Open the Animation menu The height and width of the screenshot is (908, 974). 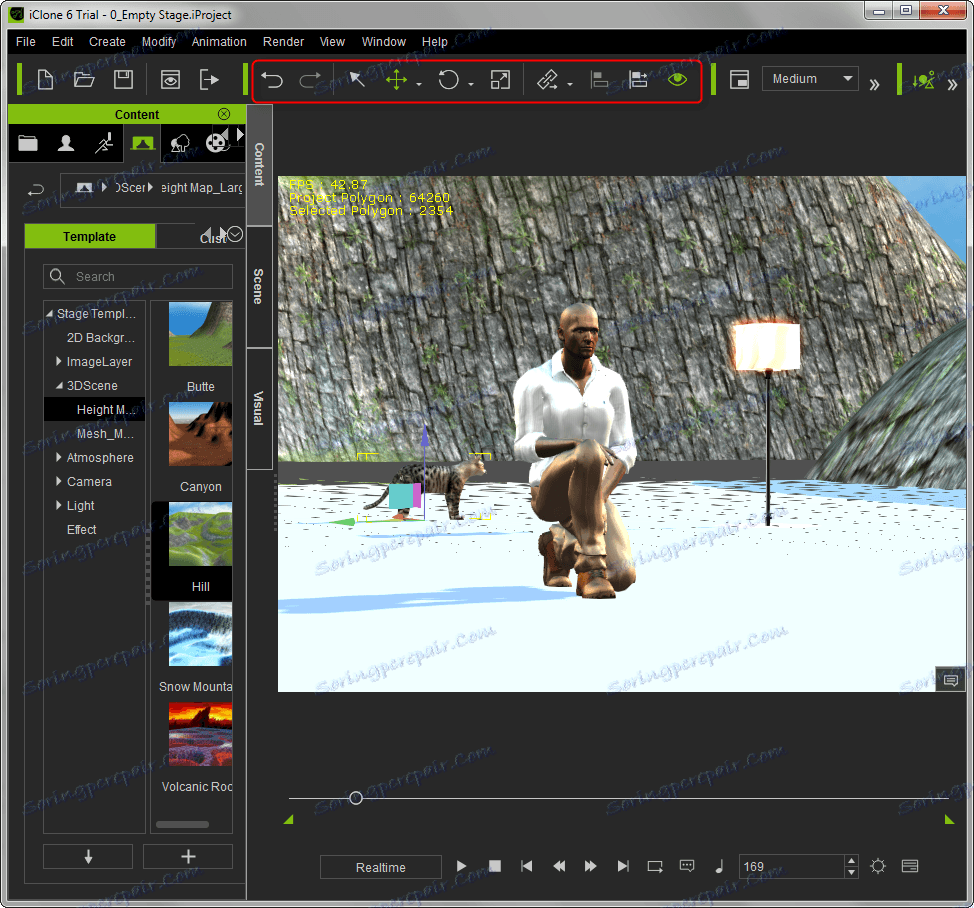coord(219,42)
